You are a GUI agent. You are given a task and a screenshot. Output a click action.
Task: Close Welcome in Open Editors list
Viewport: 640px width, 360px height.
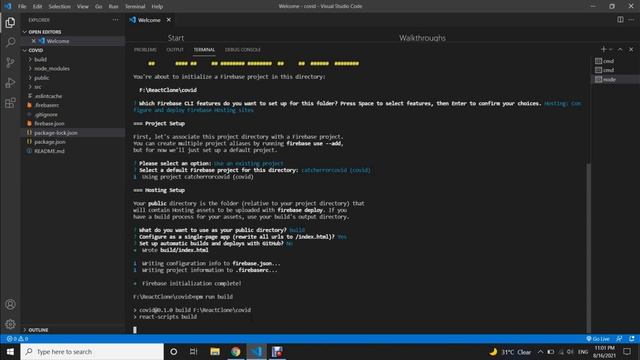pos(34,41)
